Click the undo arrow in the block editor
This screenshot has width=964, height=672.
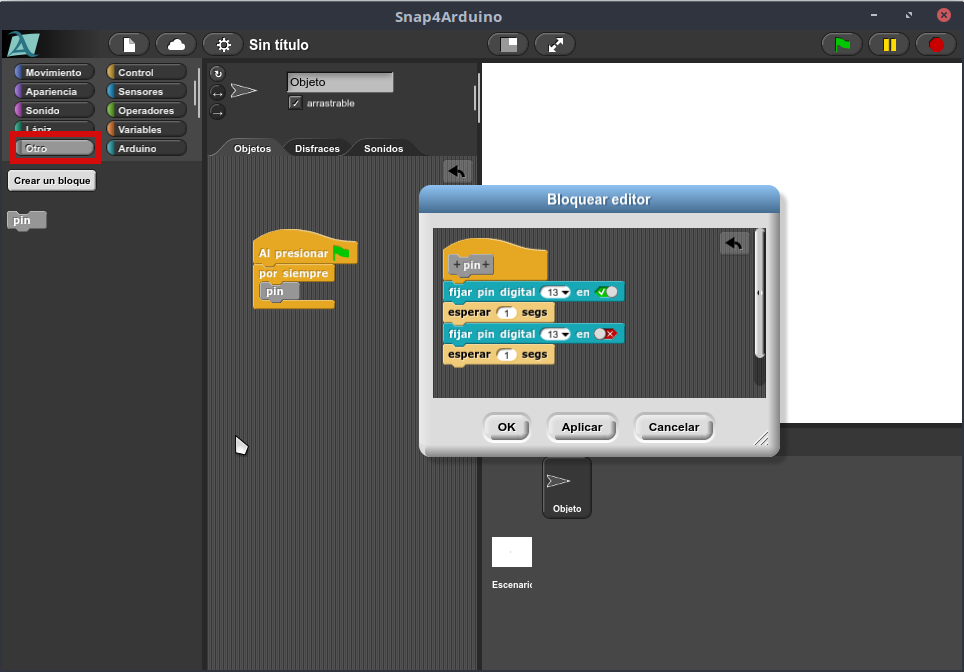coord(734,243)
